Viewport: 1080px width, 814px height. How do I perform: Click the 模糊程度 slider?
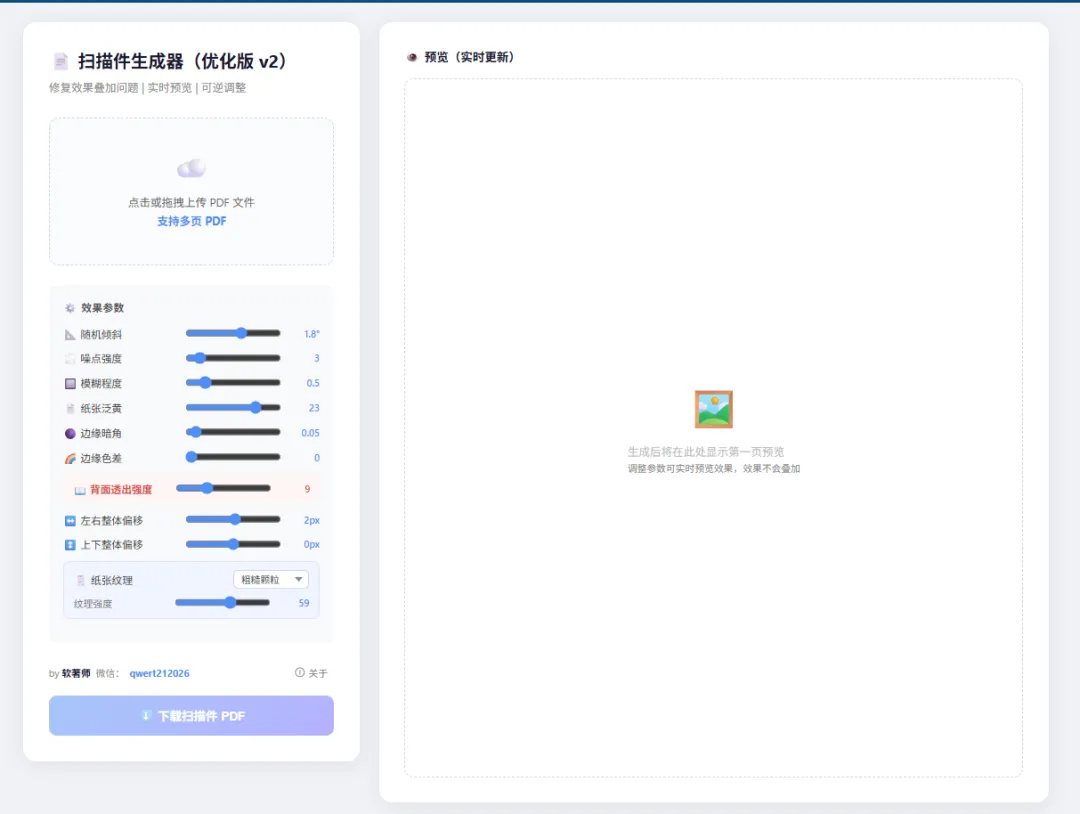[233, 383]
